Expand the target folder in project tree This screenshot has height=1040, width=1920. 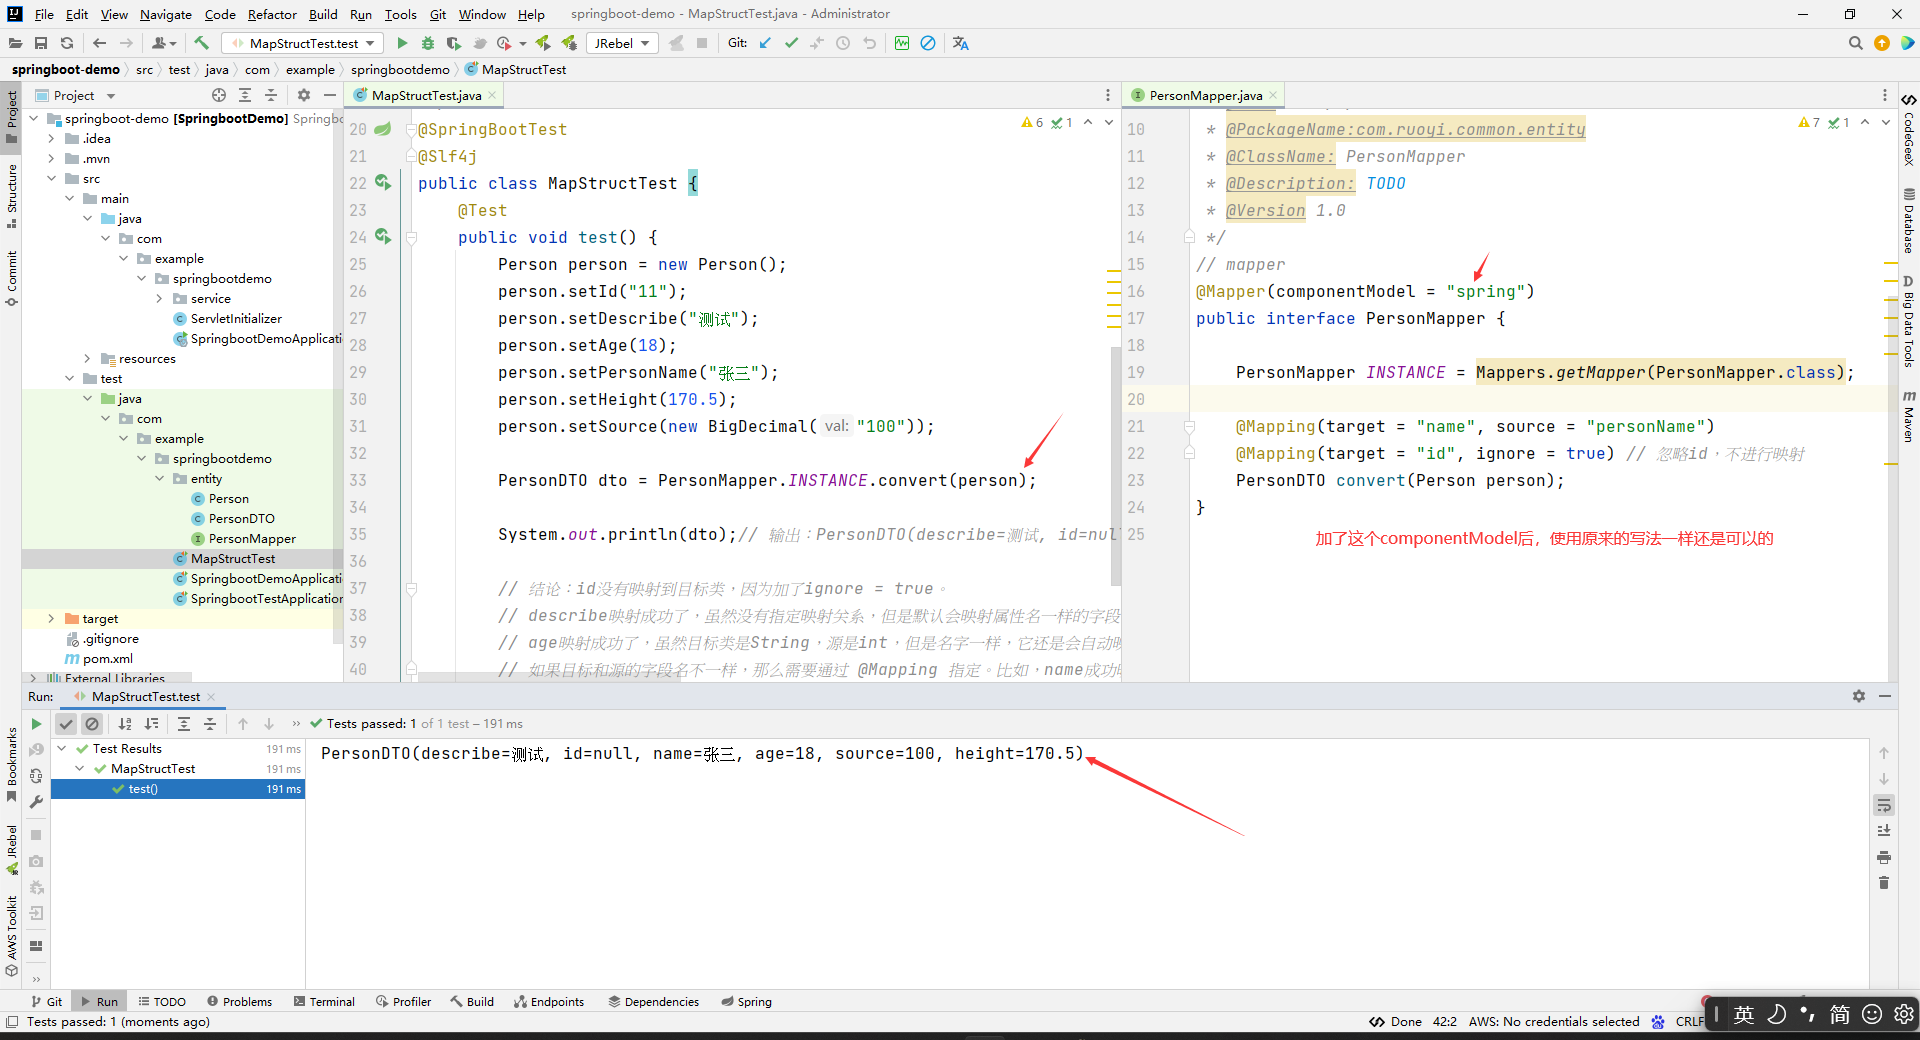pyautogui.click(x=51, y=619)
